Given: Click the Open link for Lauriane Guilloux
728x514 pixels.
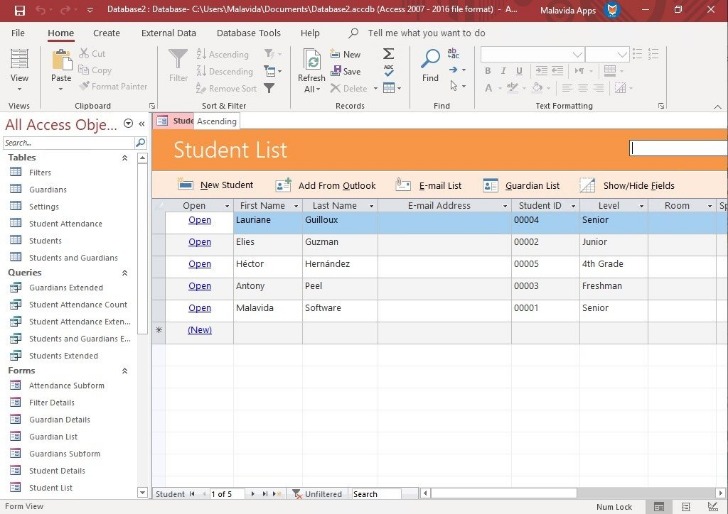Looking at the screenshot, I should pos(200,220).
